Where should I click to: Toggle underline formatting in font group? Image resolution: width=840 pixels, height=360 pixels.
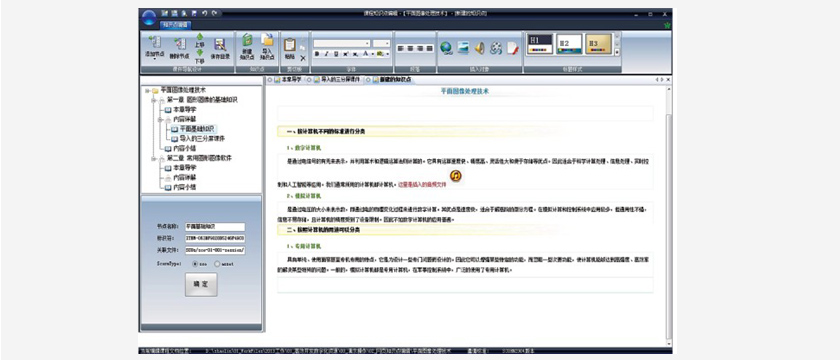336,54
